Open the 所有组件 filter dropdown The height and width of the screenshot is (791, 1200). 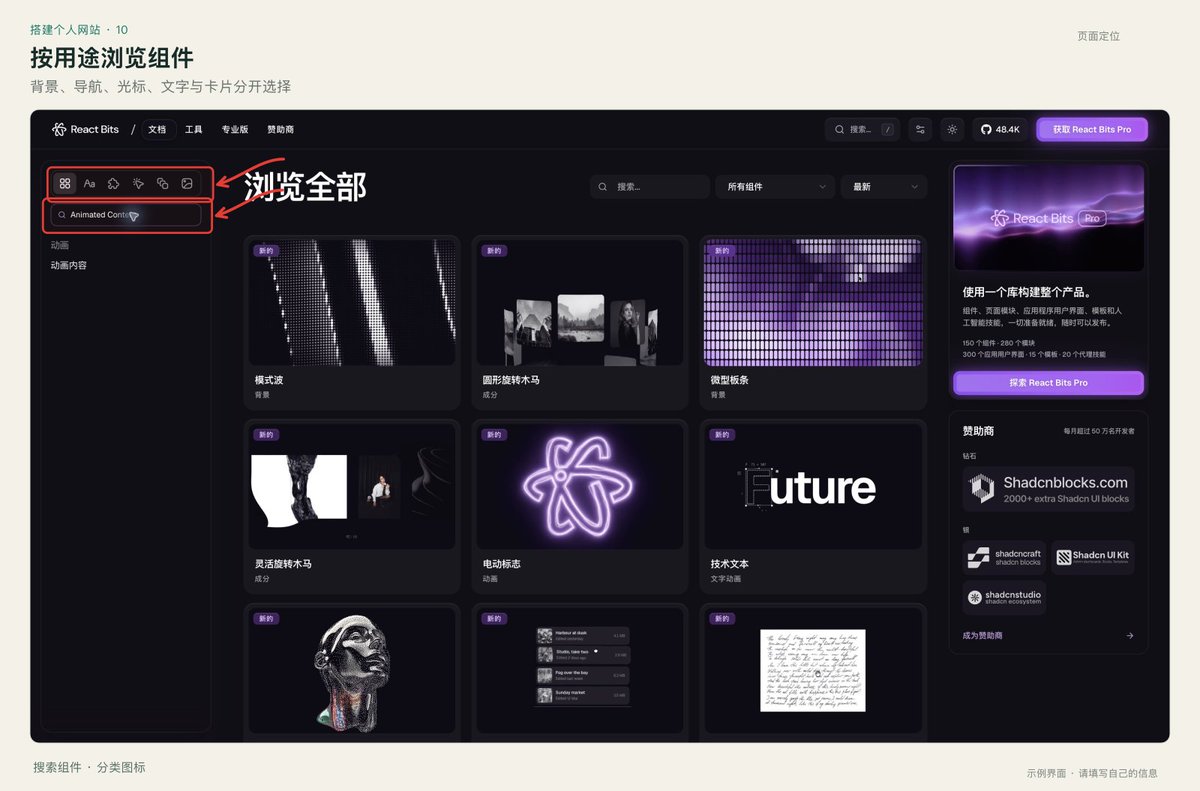[x=775, y=187]
